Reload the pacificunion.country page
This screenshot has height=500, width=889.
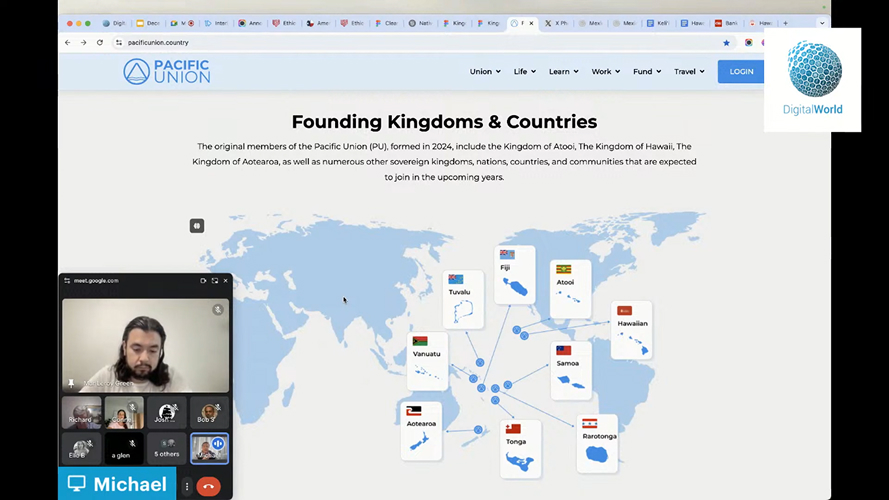[100, 43]
